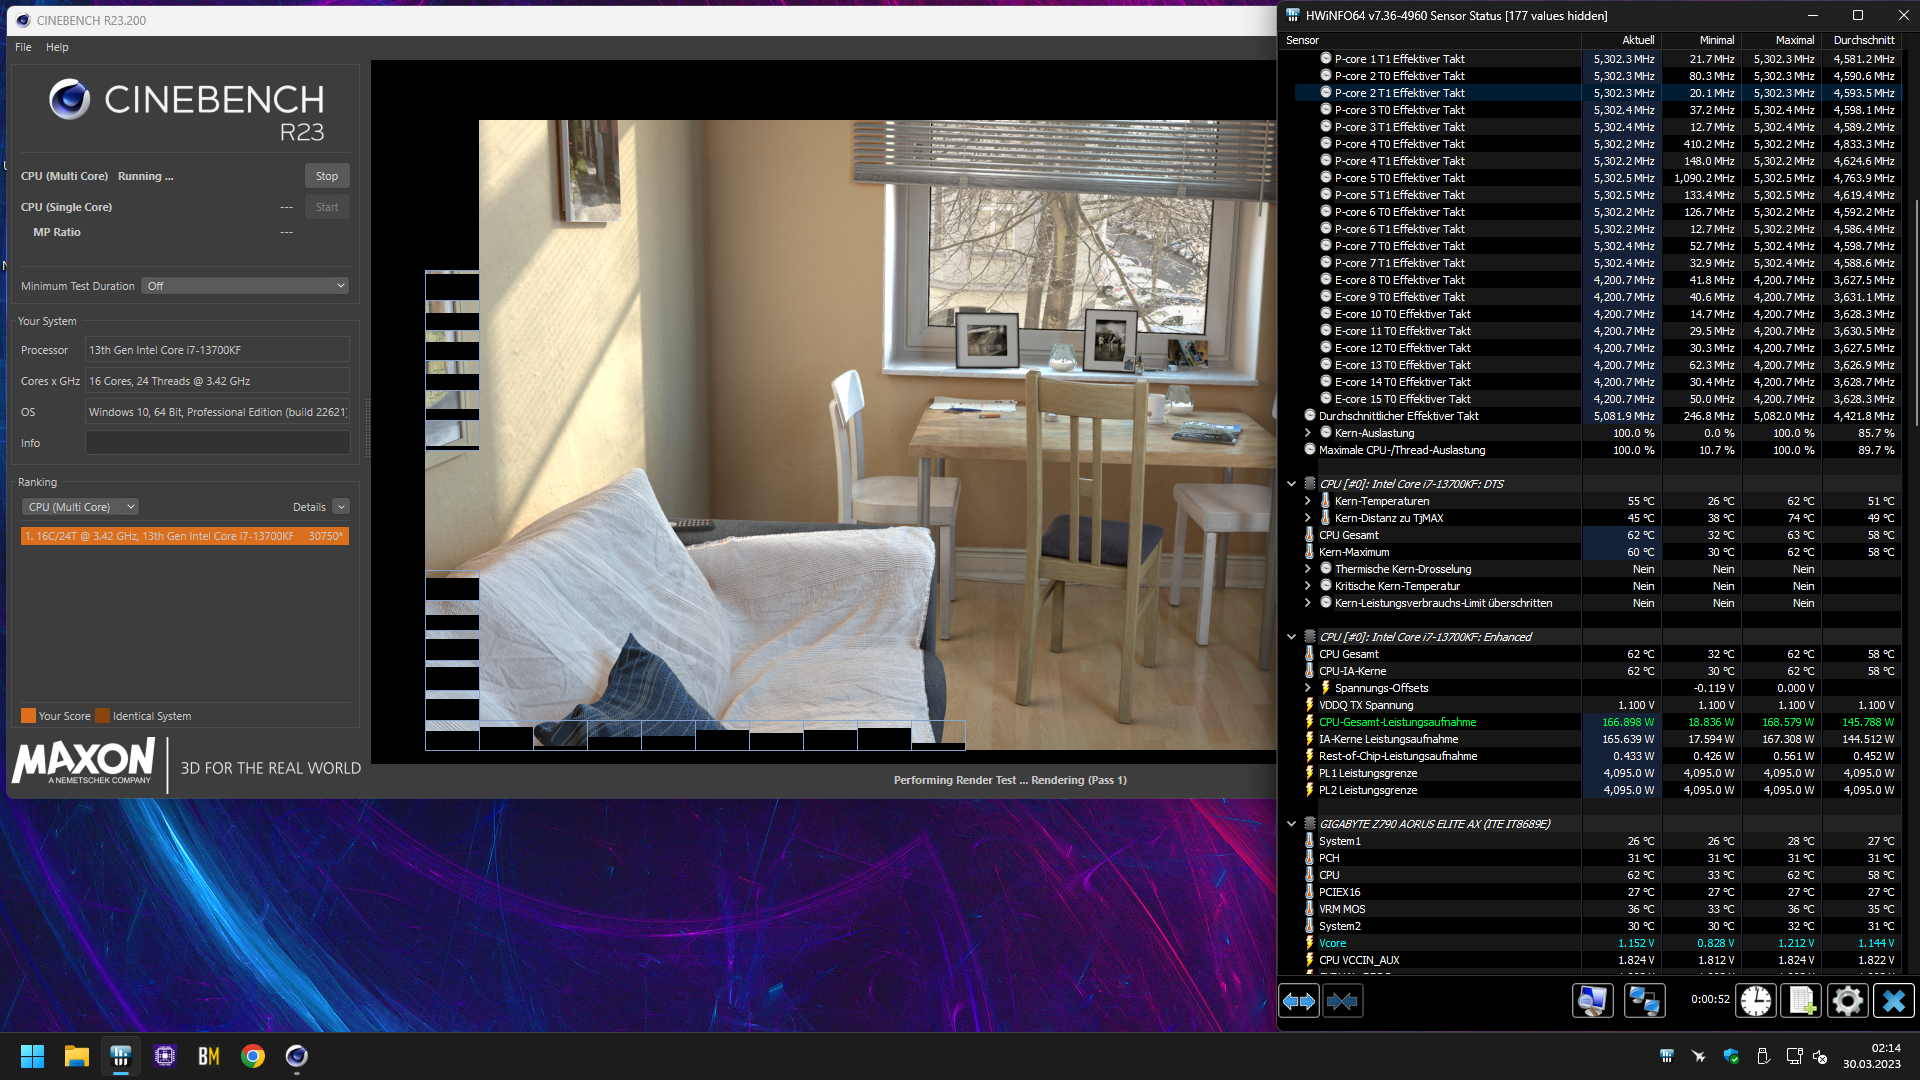Stop the CPU Multi Core benchmark
Image resolution: width=1920 pixels, height=1080 pixels.
click(327, 176)
